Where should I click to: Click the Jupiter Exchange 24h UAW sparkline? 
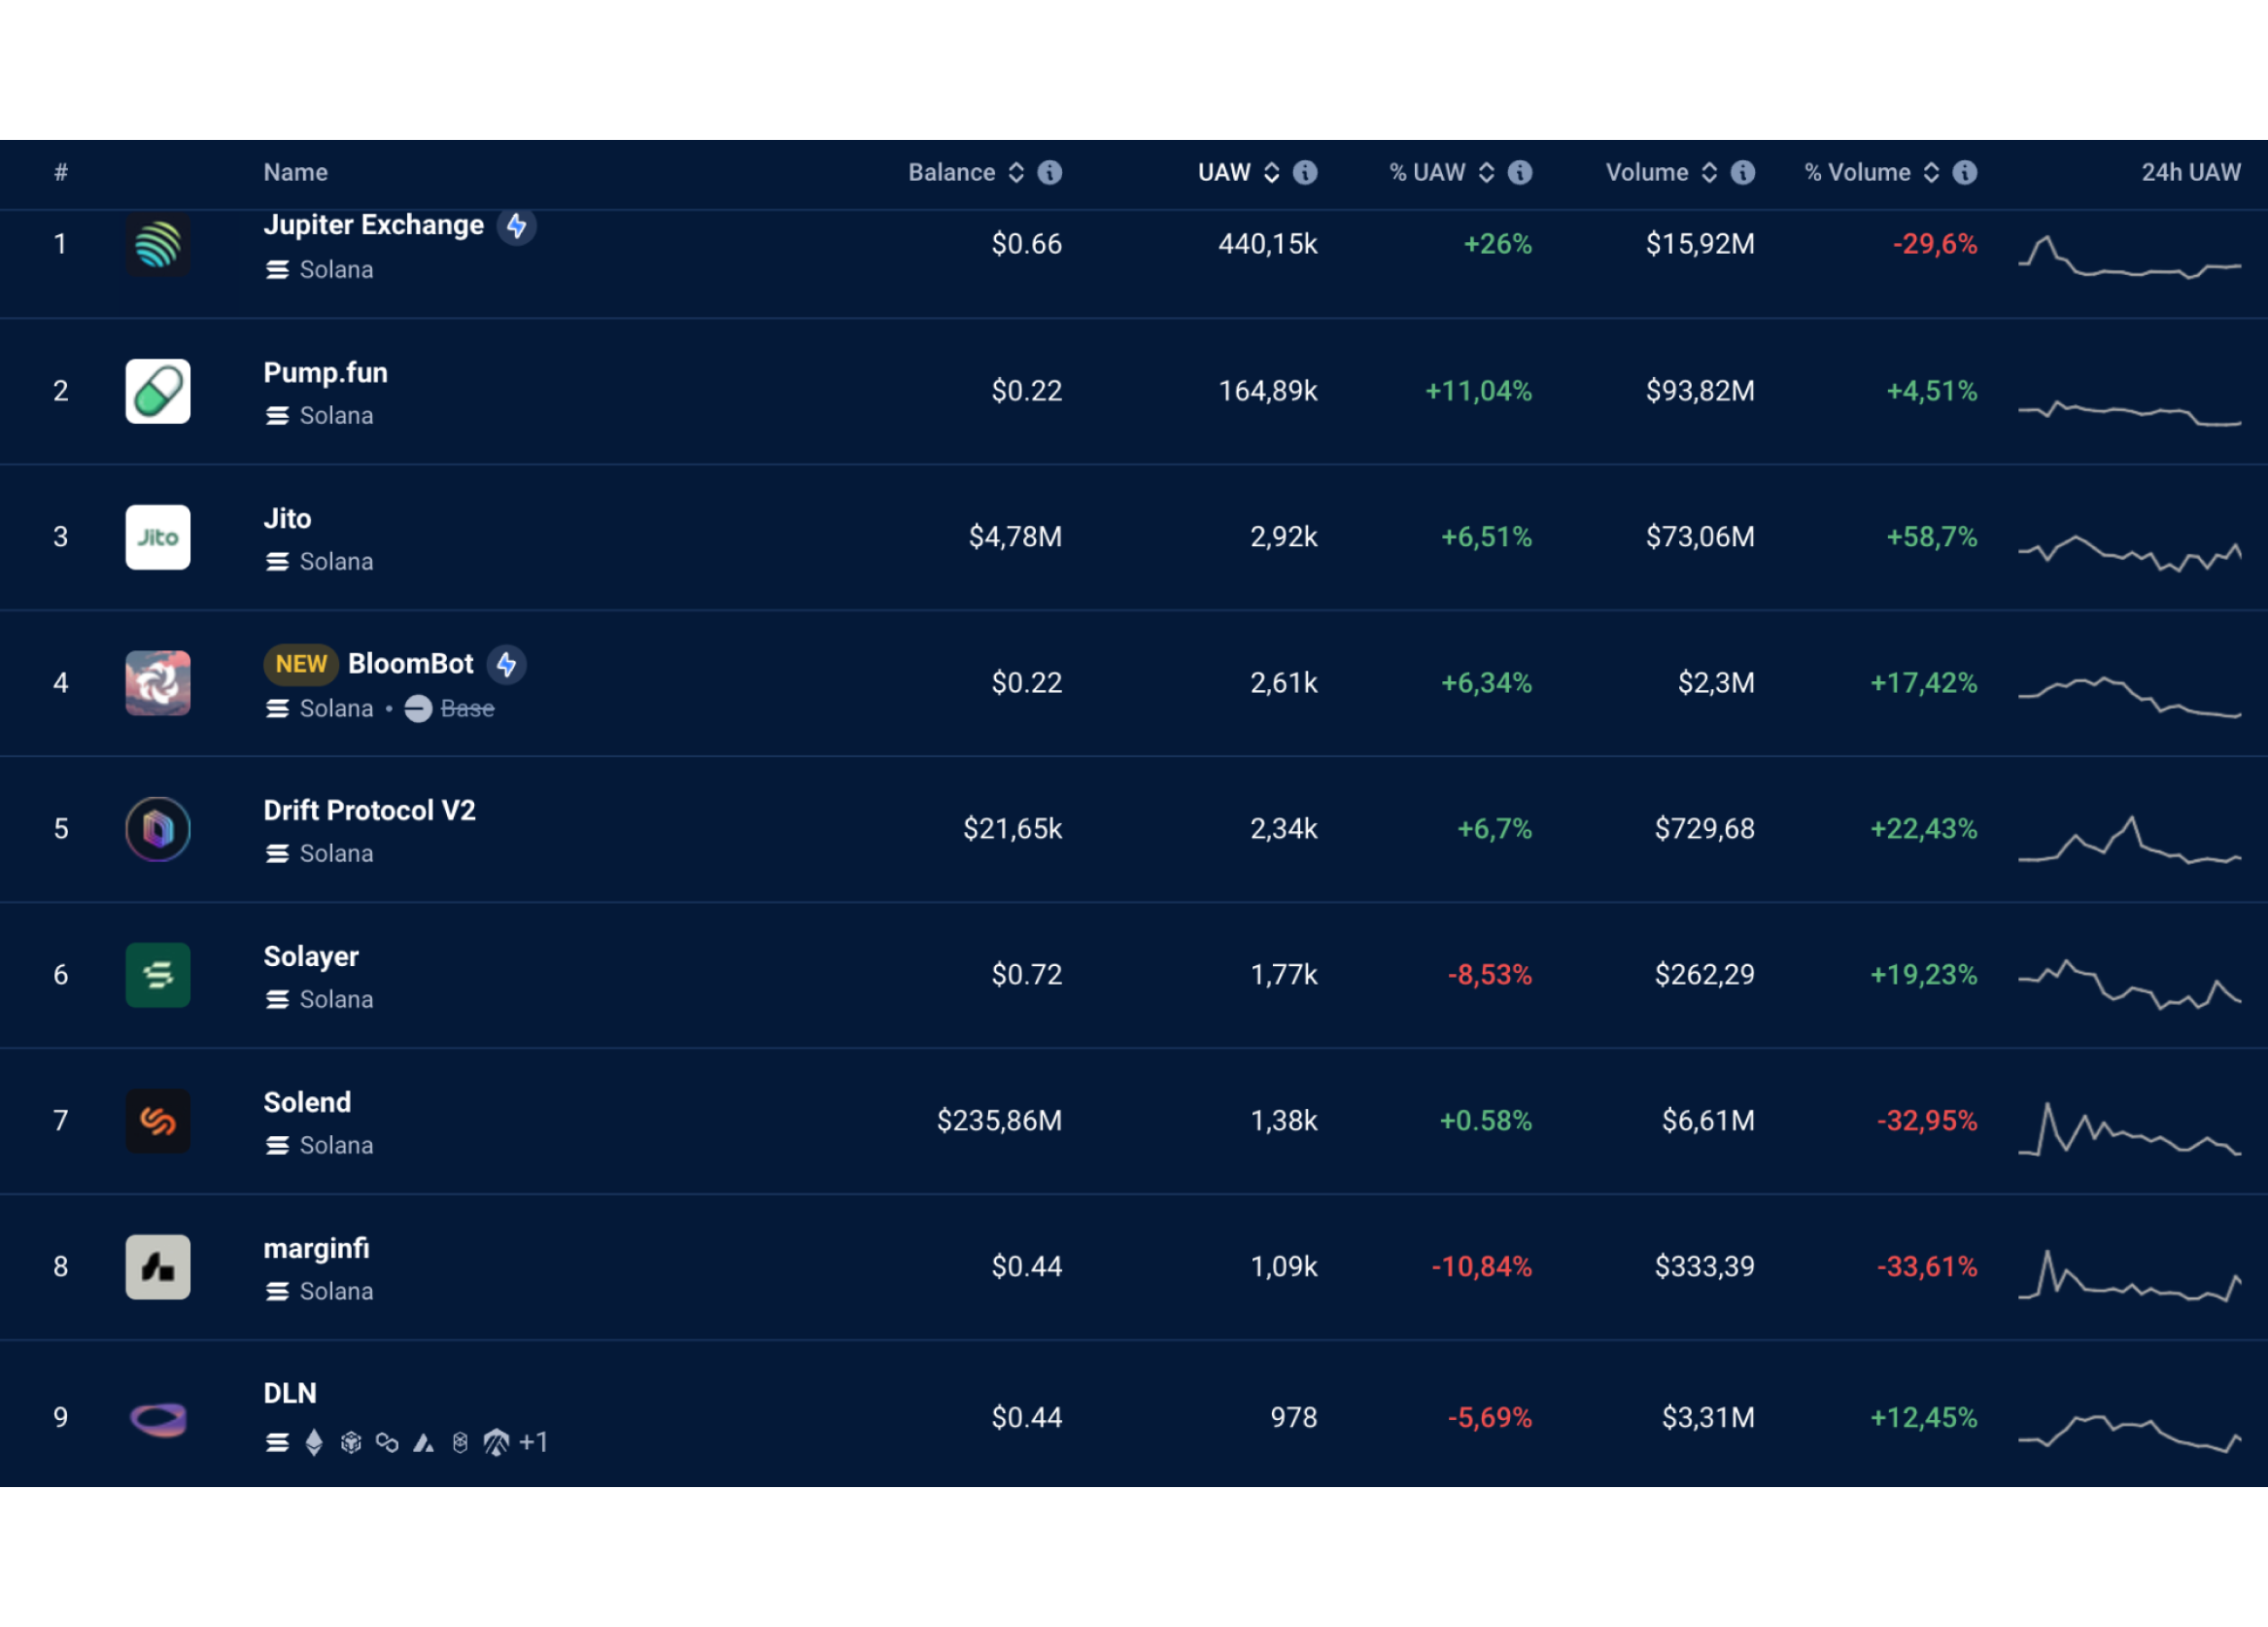(2129, 256)
